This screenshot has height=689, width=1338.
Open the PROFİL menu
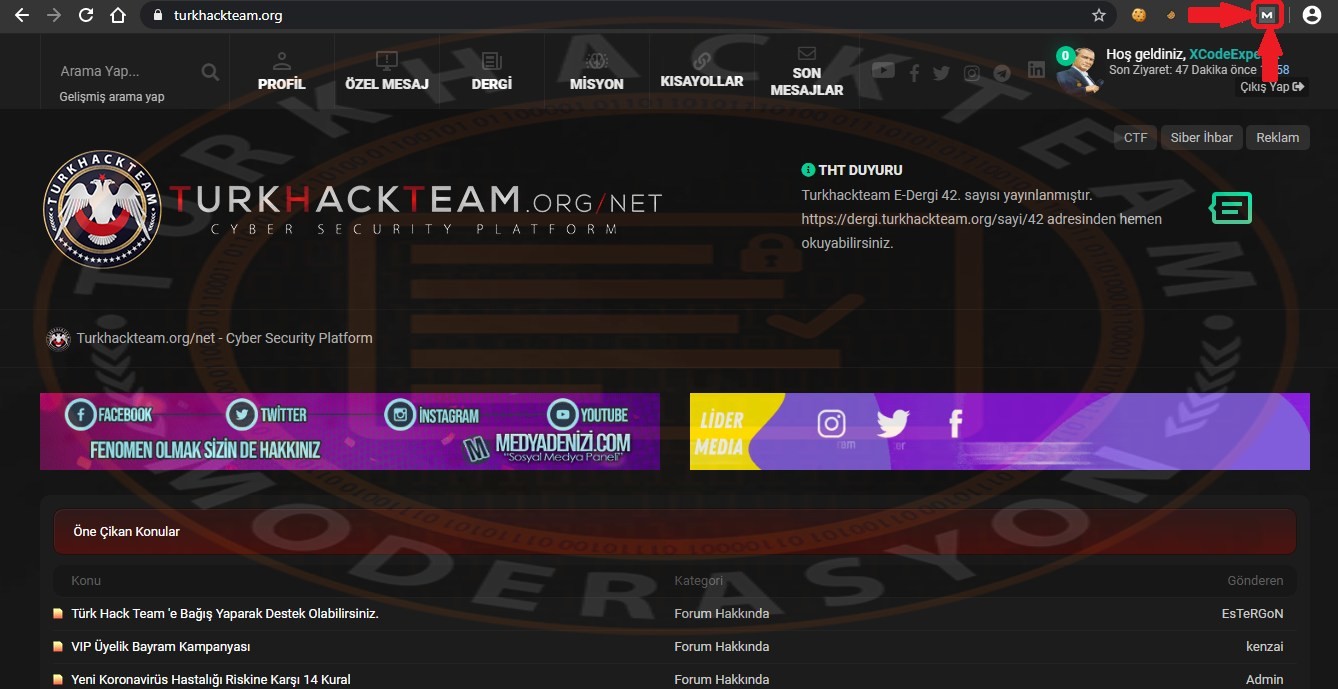[x=281, y=72]
